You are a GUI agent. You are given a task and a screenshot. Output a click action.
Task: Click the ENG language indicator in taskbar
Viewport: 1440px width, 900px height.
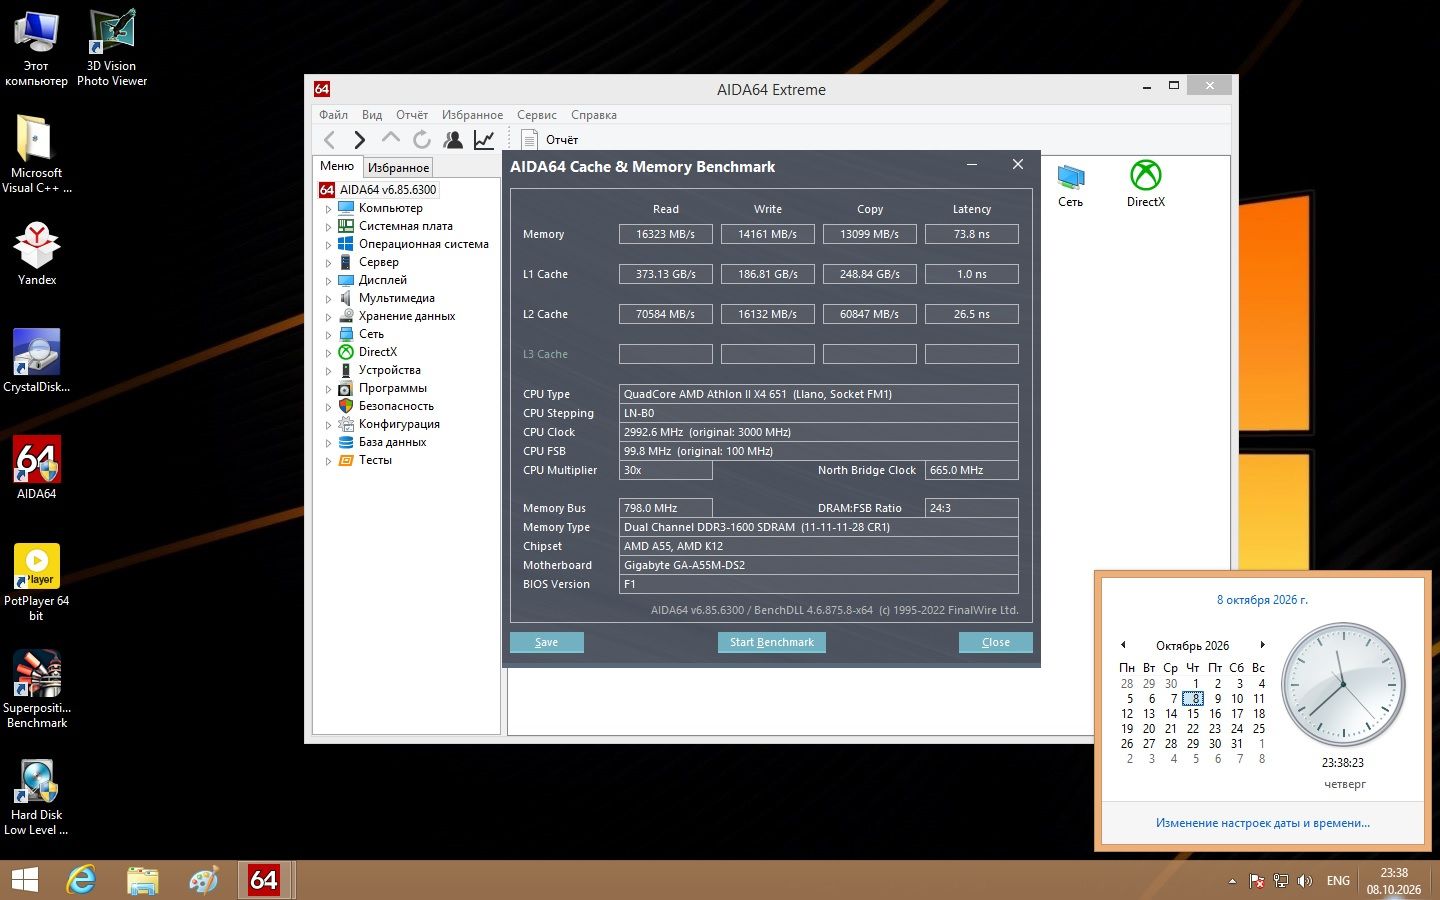tap(1338, 881)
